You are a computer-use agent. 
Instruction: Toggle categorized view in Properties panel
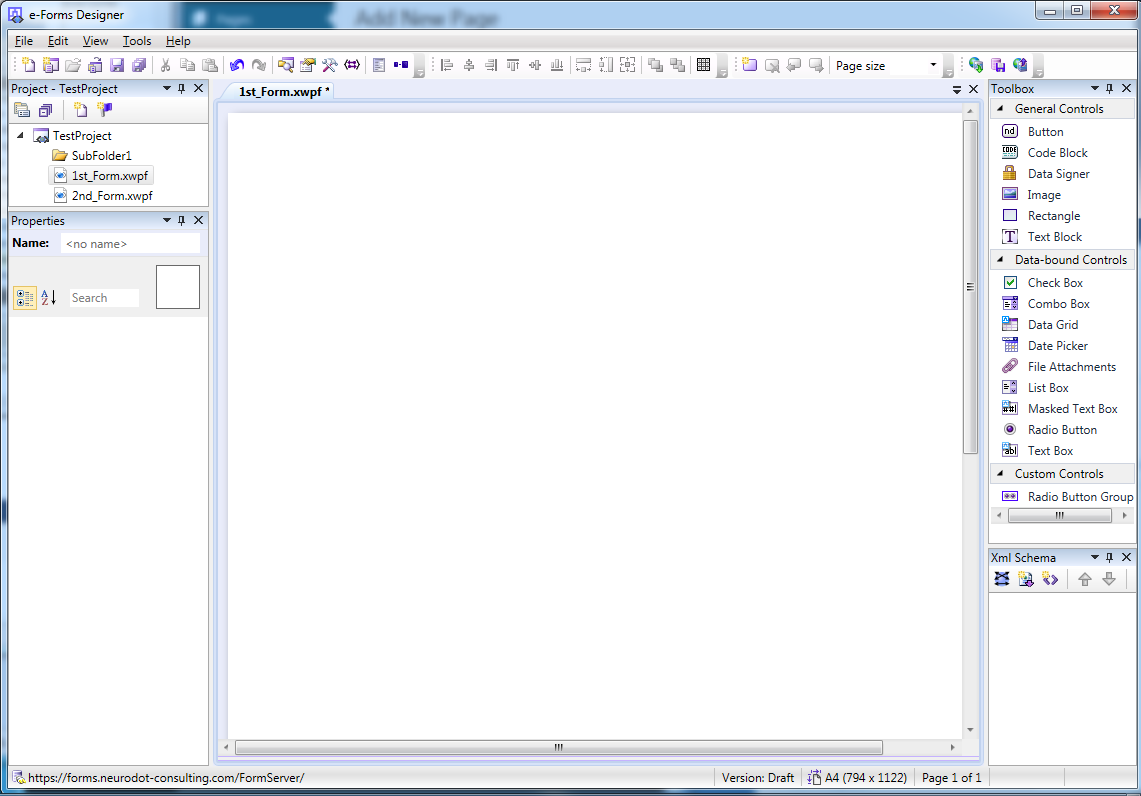[x=25, y=298]
